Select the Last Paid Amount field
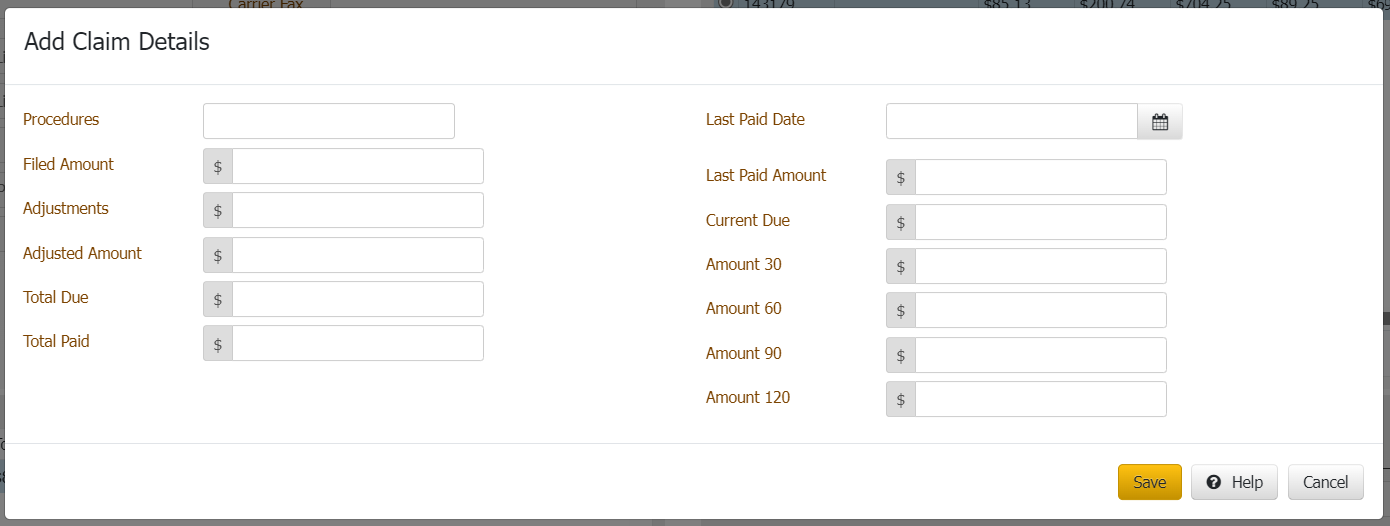Viewport: 1390px width, 526px height. pos(1040,177)
